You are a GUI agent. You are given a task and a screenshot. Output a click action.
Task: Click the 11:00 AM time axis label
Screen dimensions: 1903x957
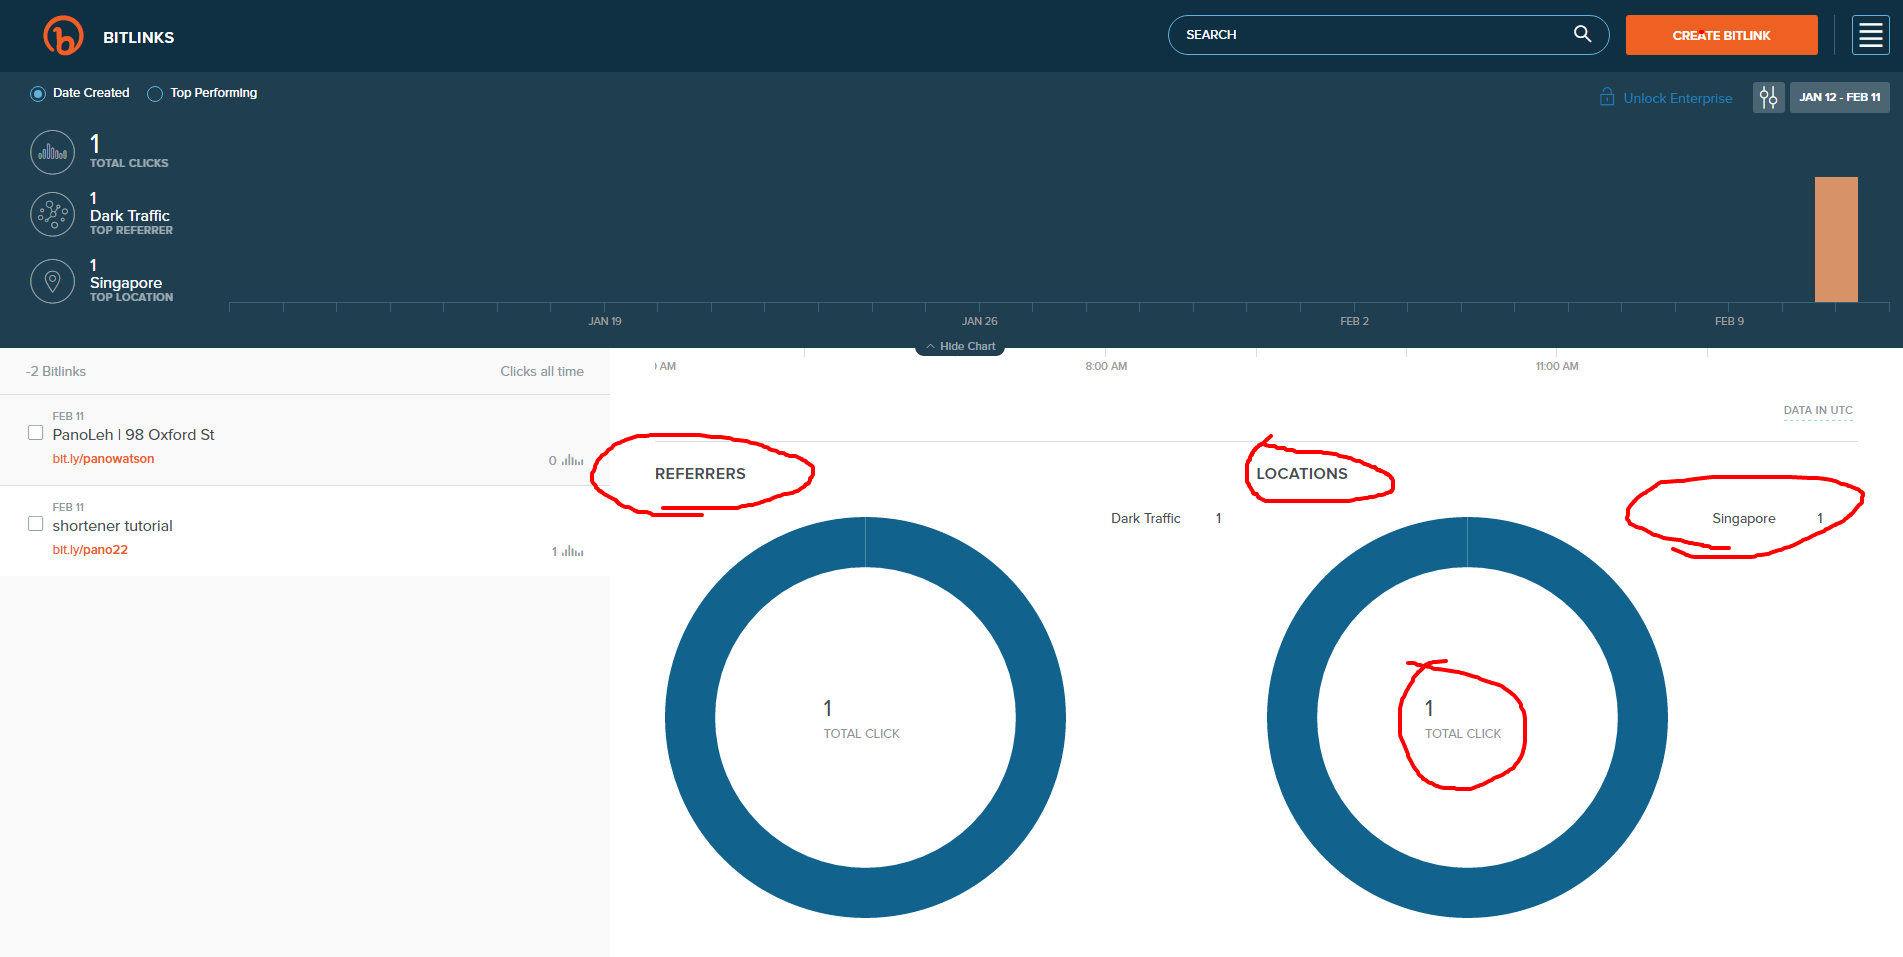1557,366
